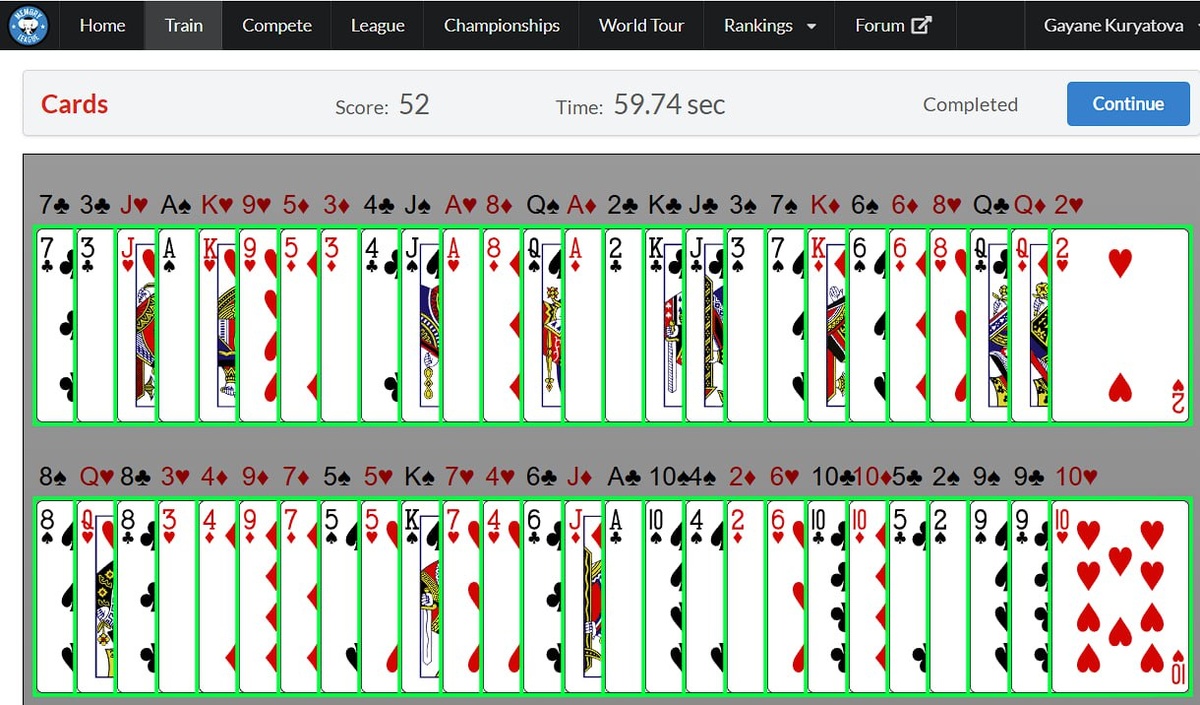Click the Memory League logo icon
This screenshot has height=705, width=1200.
27,25
